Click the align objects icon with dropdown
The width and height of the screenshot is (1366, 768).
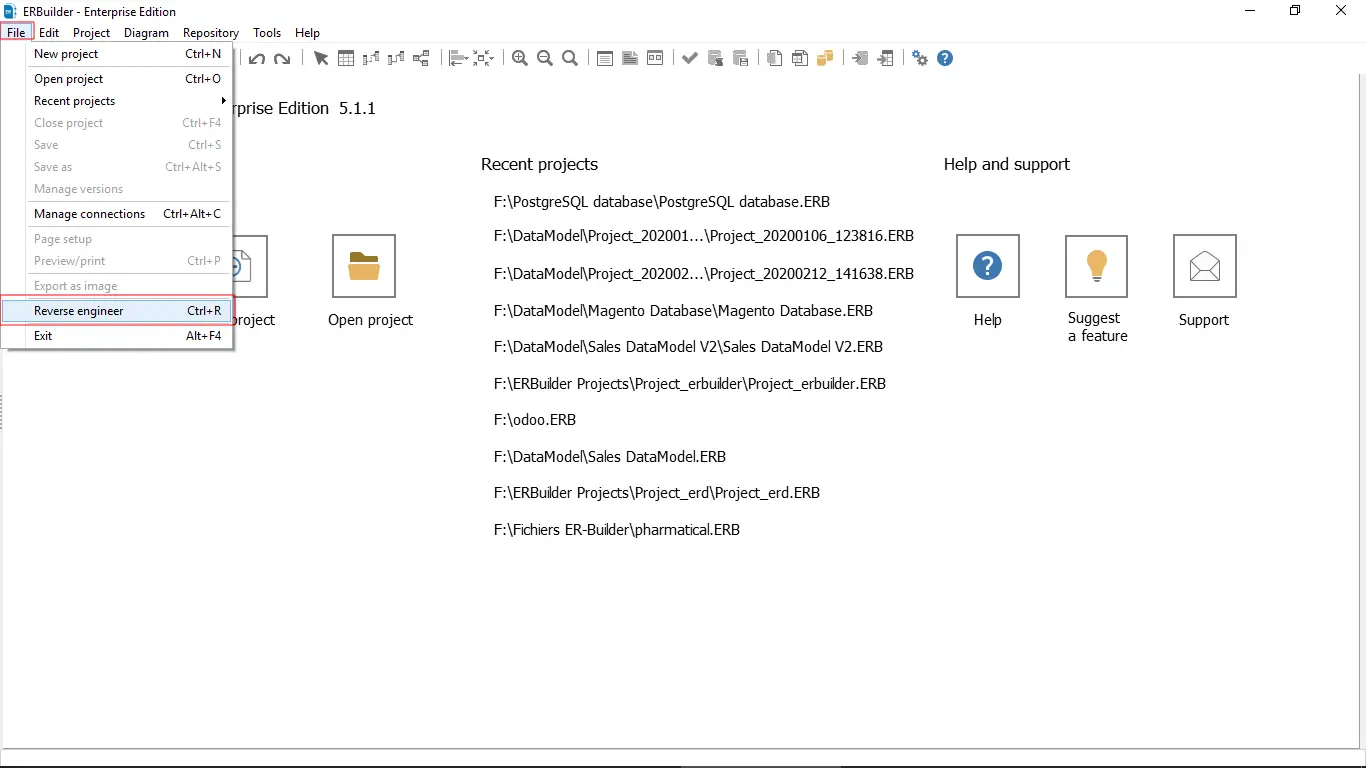[x=459, y=58]
